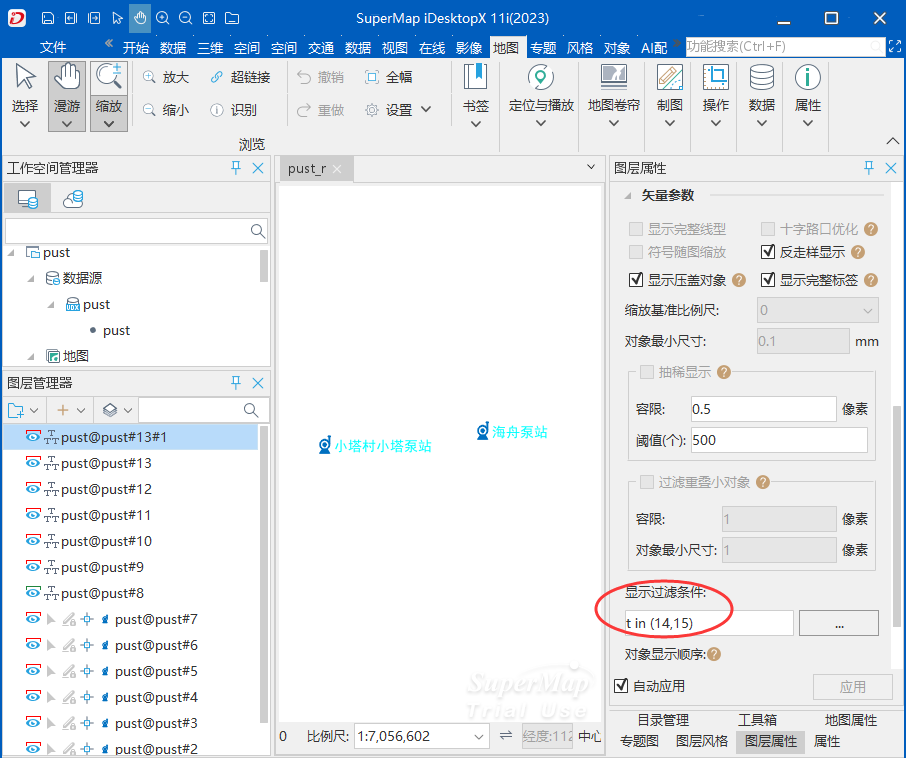This screenshot has width=906, height=758.
Task: Click the 功能搜索 search box
Action: tap(785, 46)
